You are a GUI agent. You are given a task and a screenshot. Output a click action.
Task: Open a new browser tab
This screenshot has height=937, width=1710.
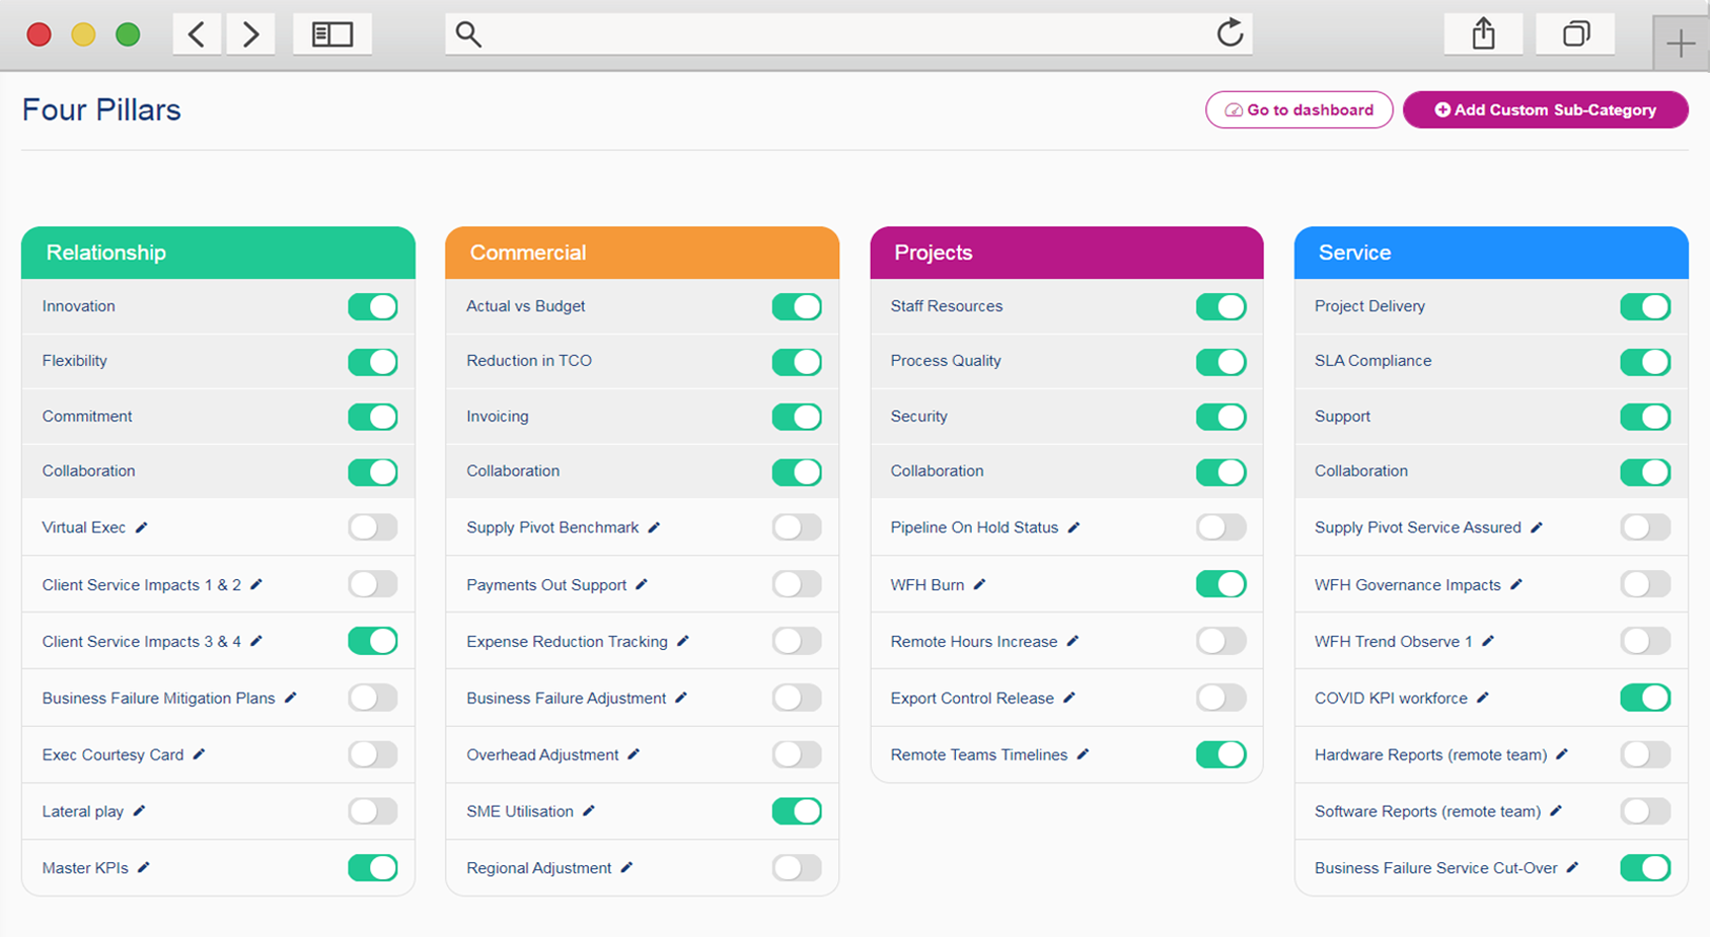tap(1681, 43)
